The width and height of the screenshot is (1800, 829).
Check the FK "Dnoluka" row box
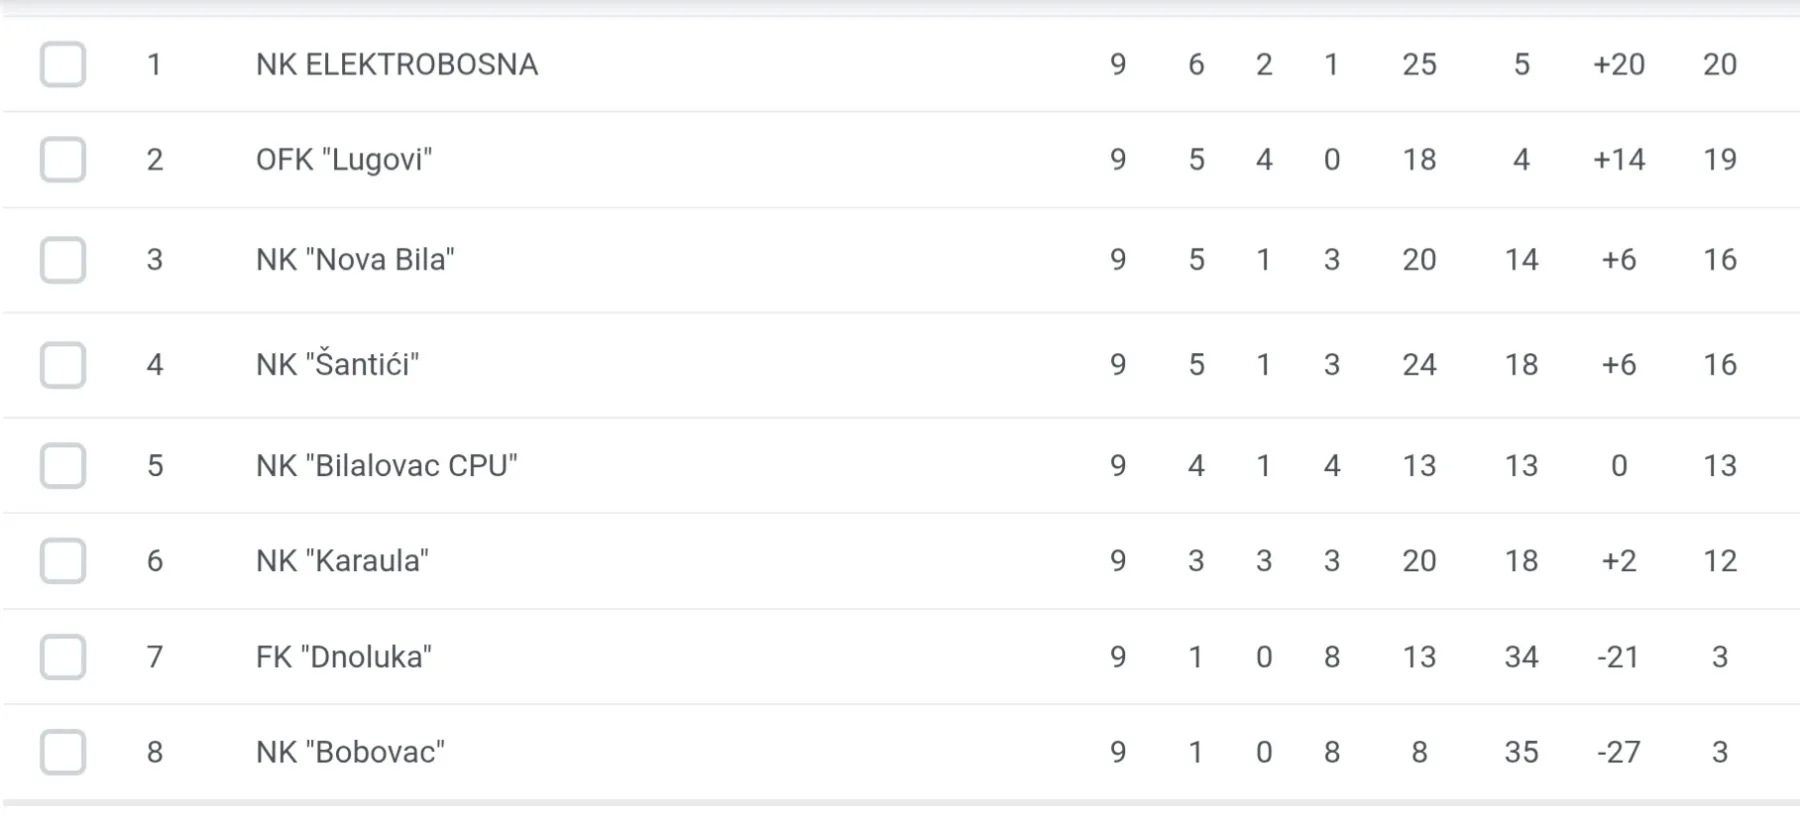click(62, 657)
